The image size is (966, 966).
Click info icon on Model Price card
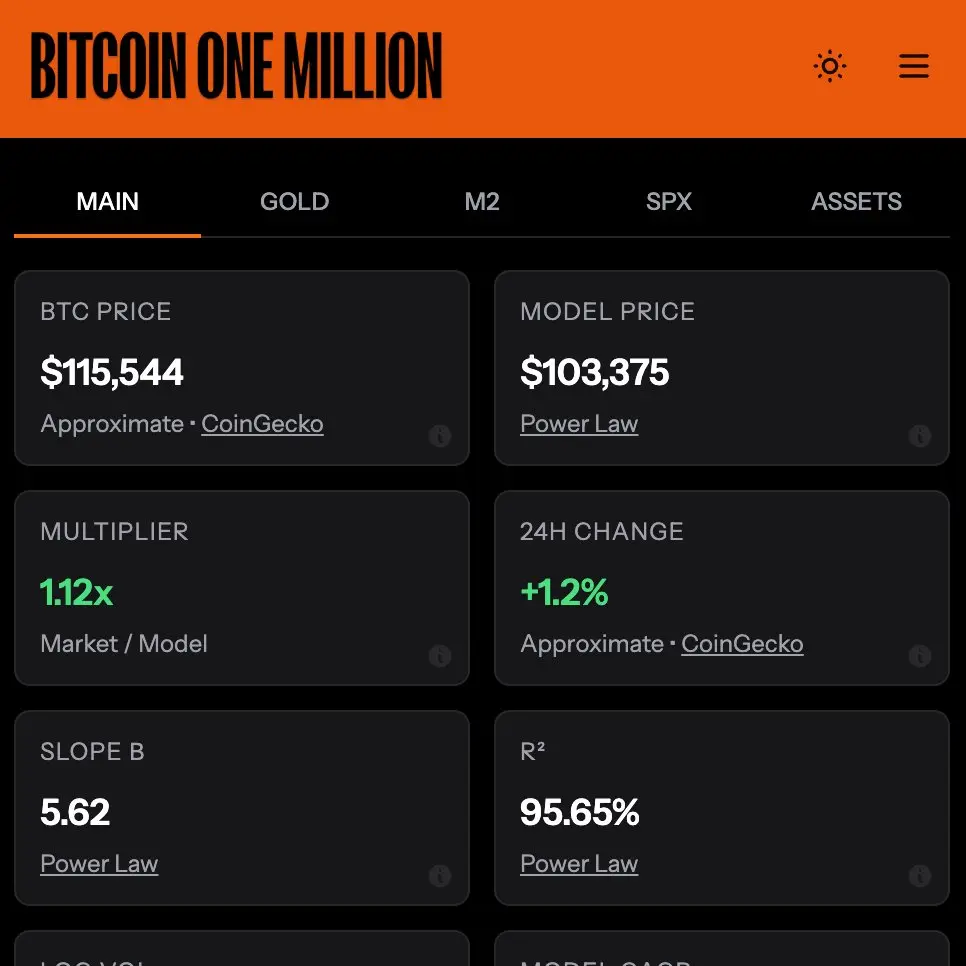(919, 436)
